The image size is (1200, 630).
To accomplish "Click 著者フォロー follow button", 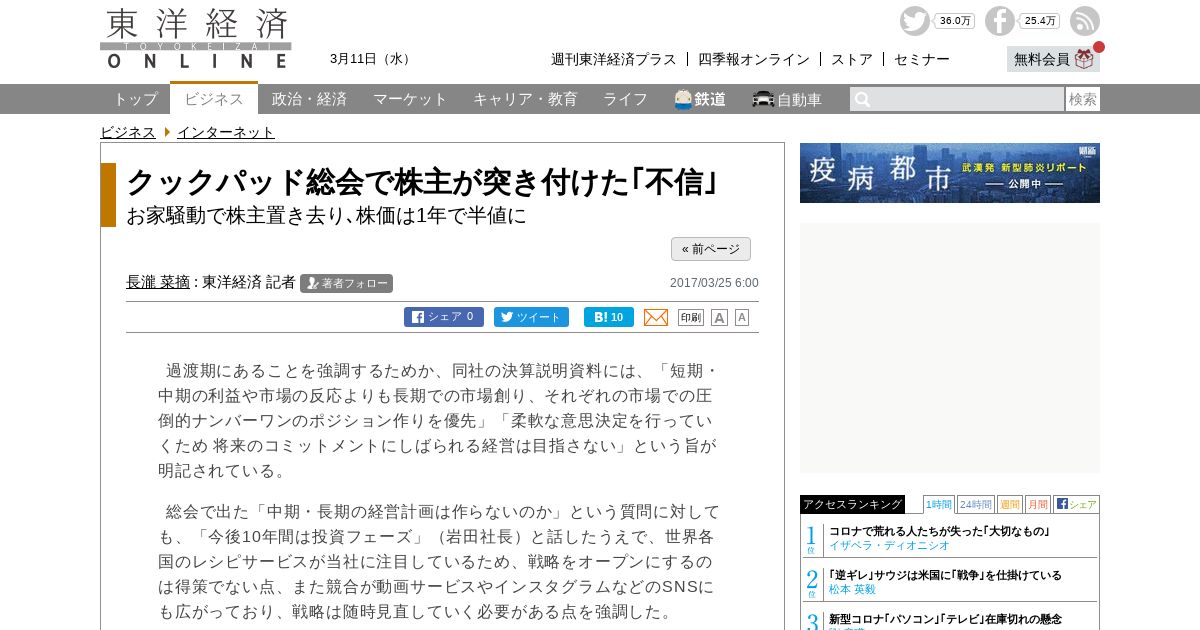I will coord(346,283).
